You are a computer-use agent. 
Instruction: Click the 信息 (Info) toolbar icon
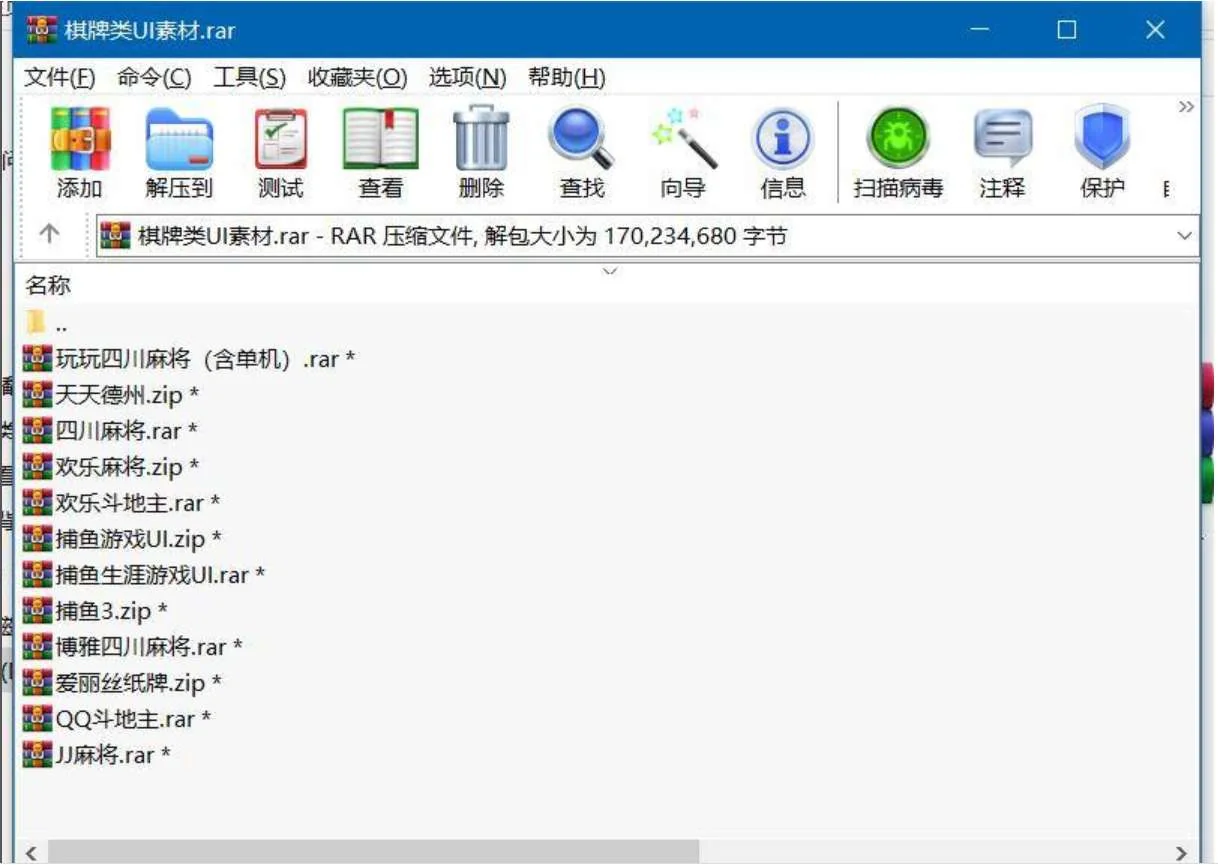click(782, 140)
